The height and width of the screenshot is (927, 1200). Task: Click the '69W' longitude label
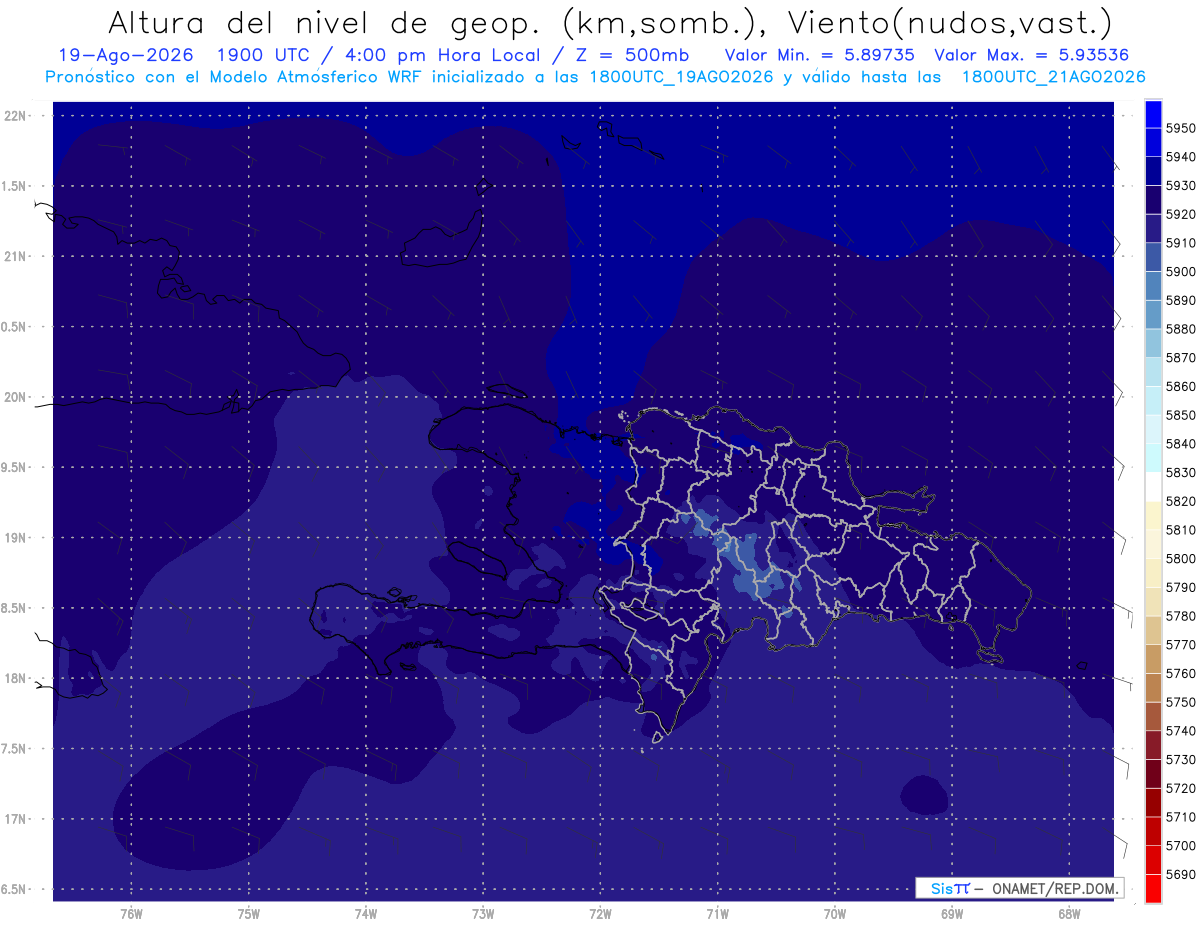click(x=952, y=914)
